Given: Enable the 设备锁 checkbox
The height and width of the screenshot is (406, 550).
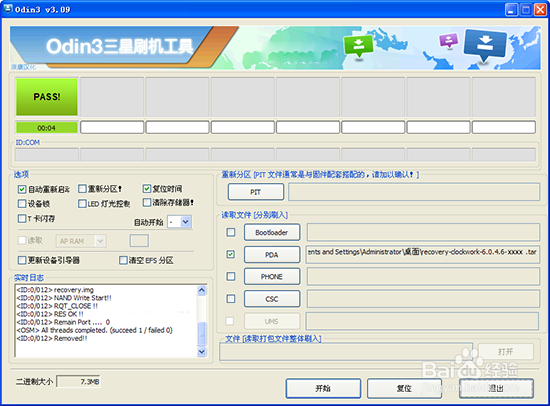Looking at the screenshot, I should [x=22, y=204].
